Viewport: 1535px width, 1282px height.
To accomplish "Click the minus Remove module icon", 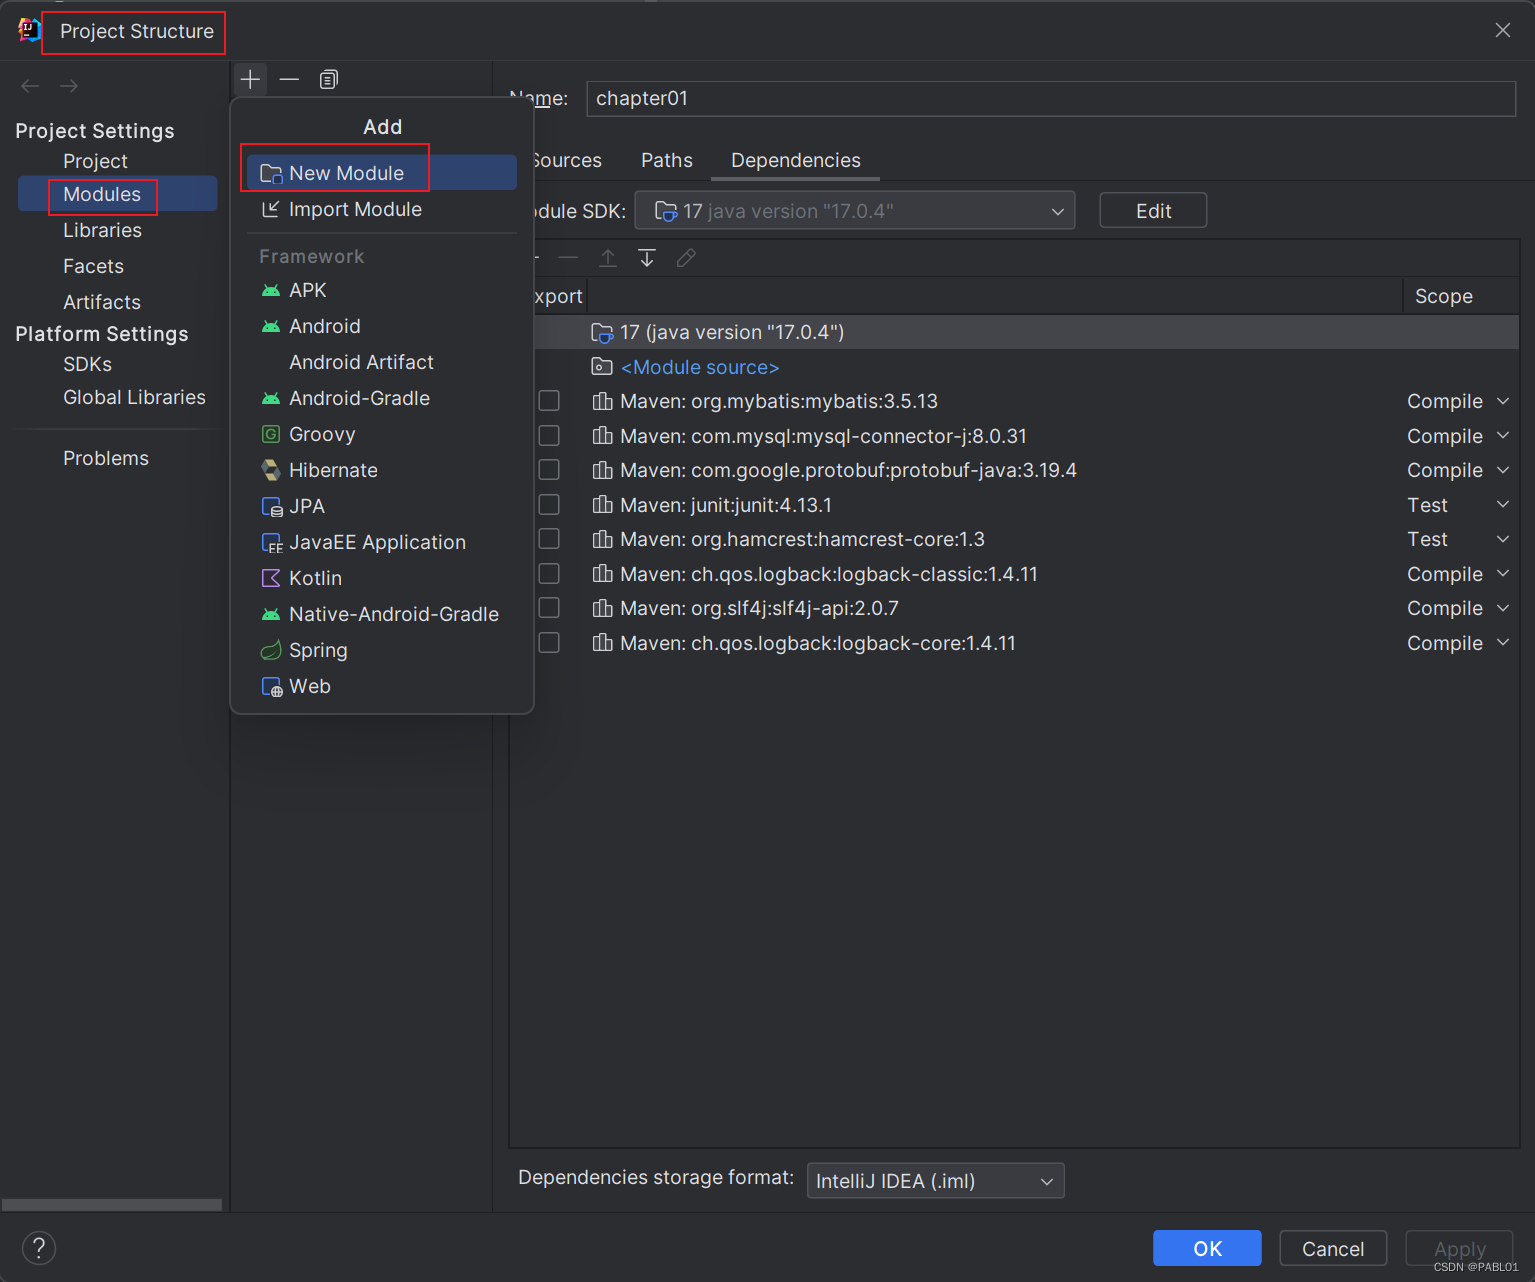I will pos(289,79).
